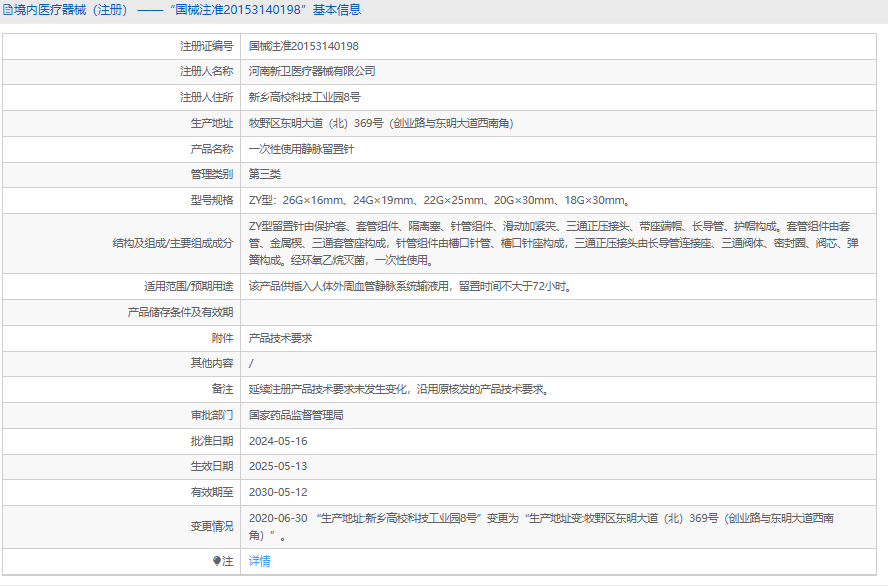Open the 详情 link in the 注 row
The width and height of the screenshot is (888, 586).
pyautogui.click(x=259, y=561)
